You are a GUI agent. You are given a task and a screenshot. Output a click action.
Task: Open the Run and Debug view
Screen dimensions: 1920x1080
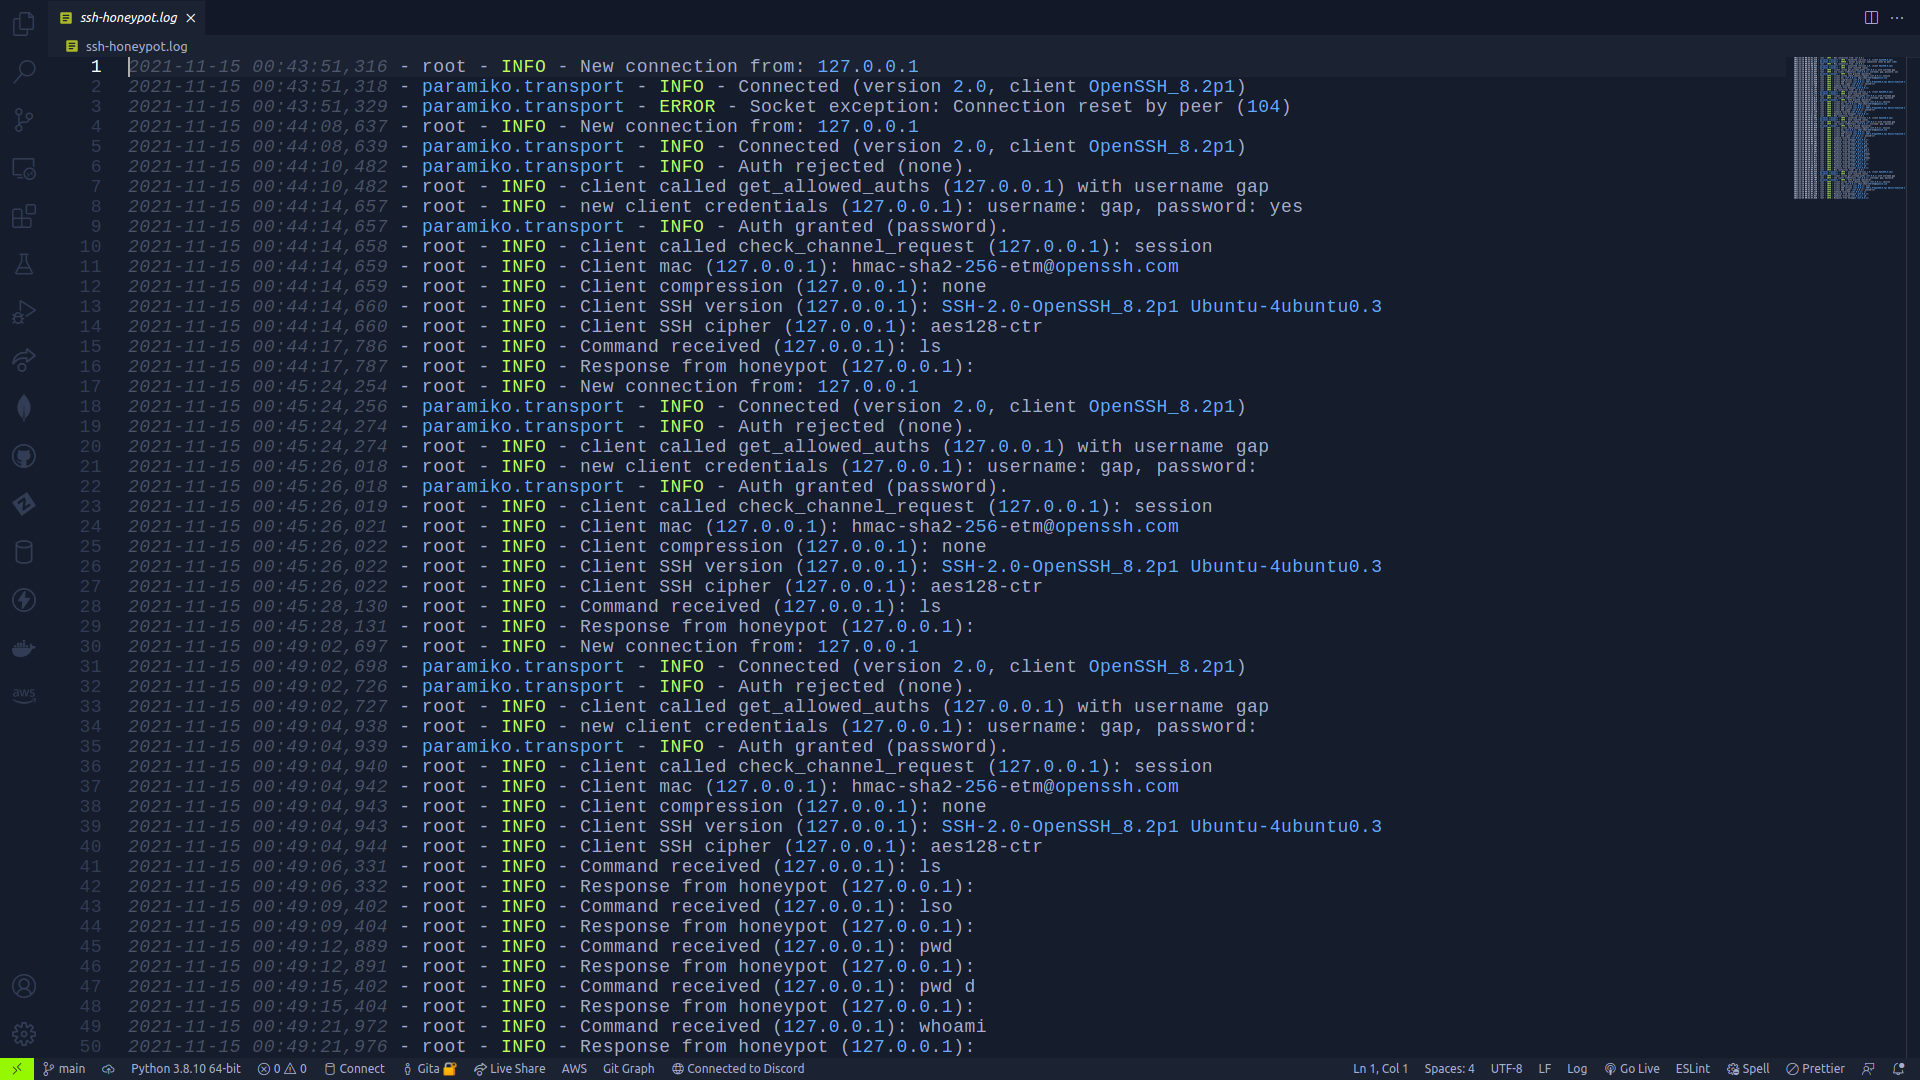click(24, 312)
